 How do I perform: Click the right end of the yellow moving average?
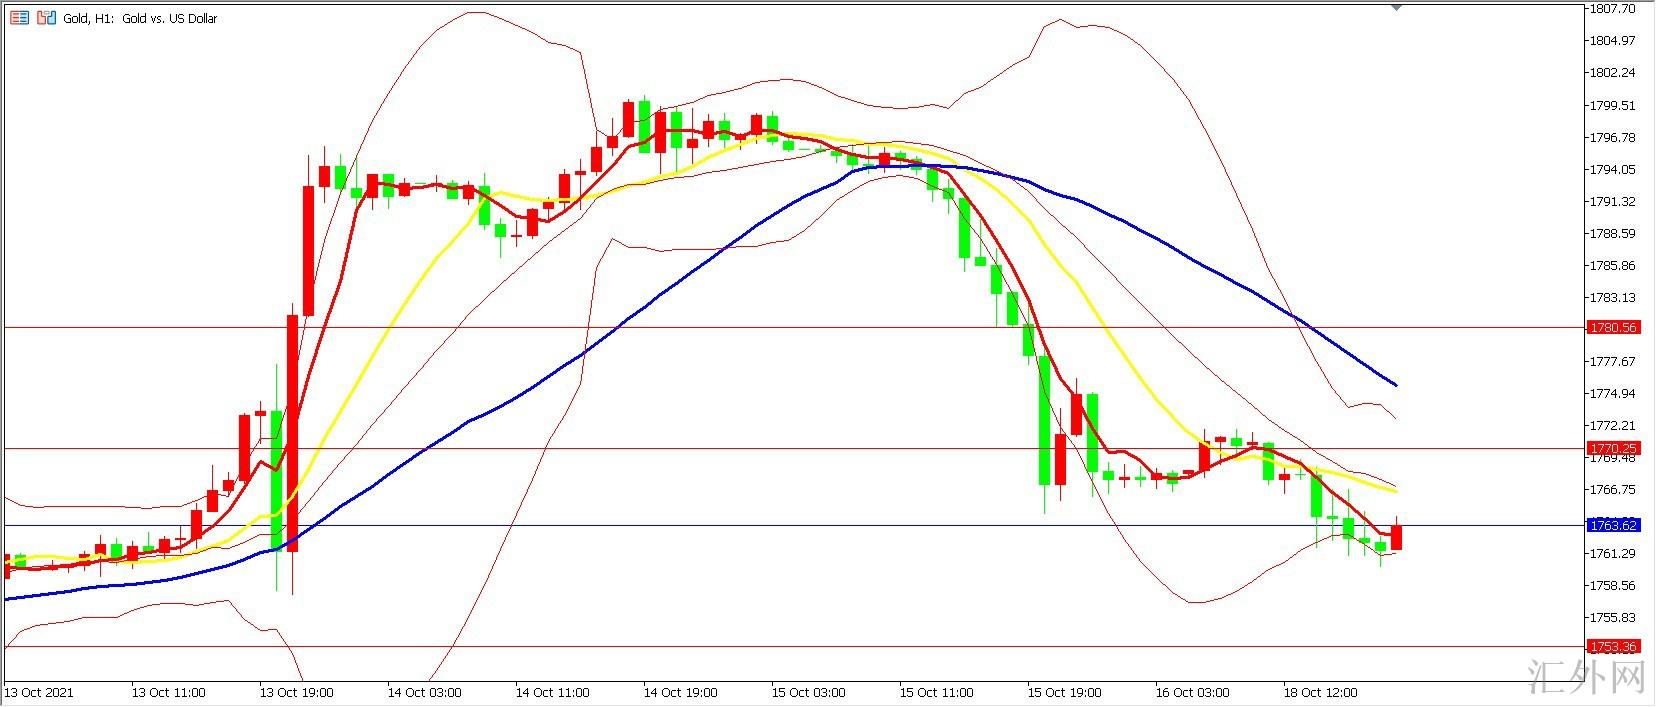(1394, 490)
